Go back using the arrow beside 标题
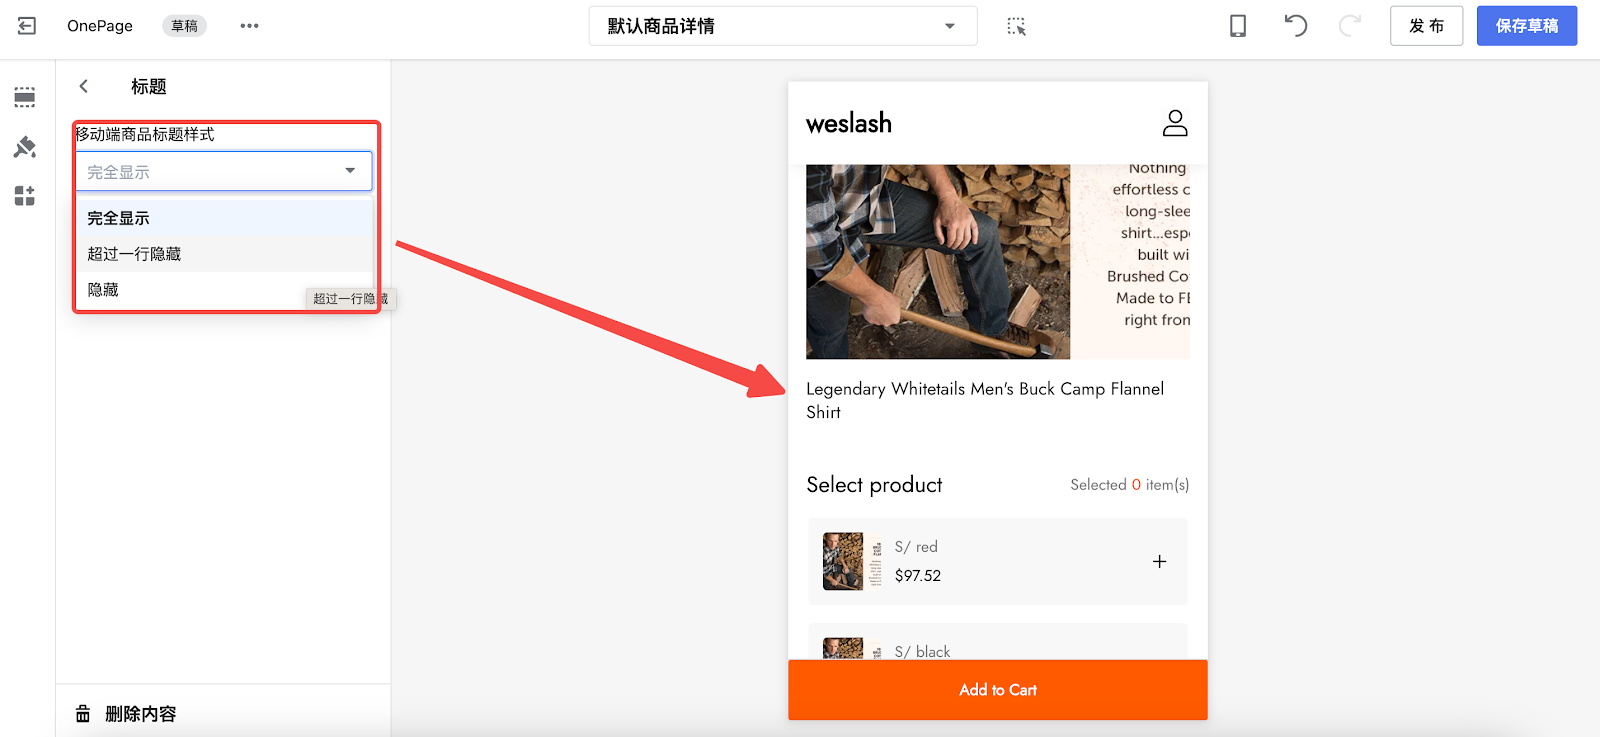Viewport: 1600px width, 737px height. (84, 86)
